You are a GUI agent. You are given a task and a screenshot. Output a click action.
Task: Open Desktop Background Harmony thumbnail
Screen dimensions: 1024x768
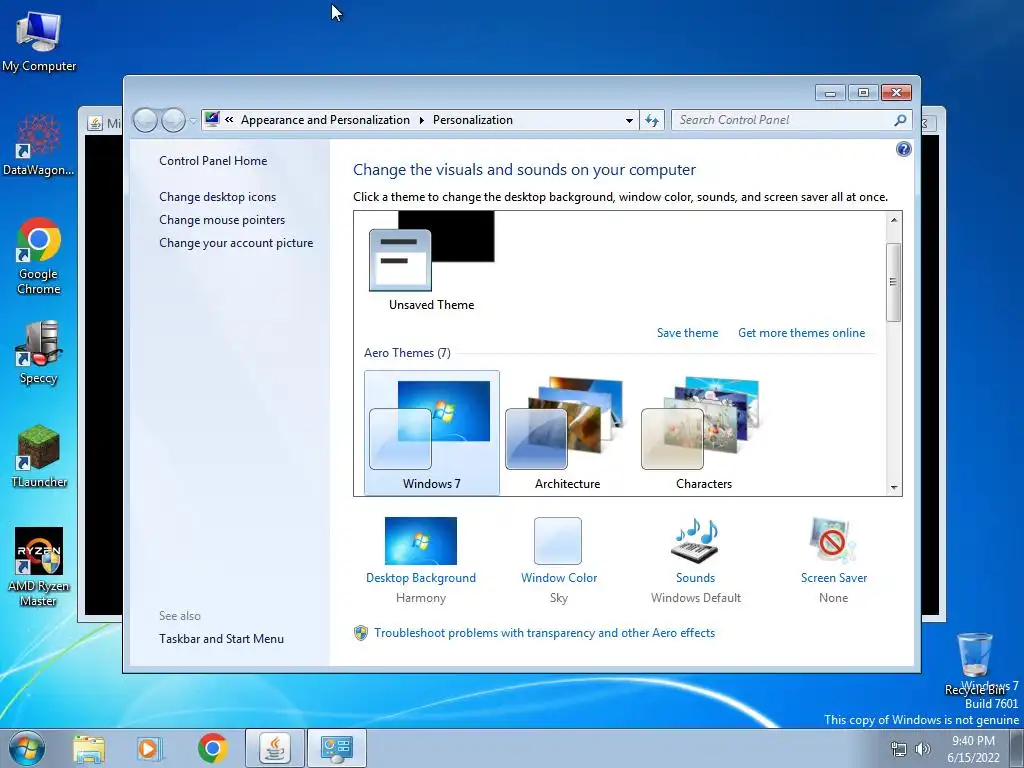coord(421,541)
